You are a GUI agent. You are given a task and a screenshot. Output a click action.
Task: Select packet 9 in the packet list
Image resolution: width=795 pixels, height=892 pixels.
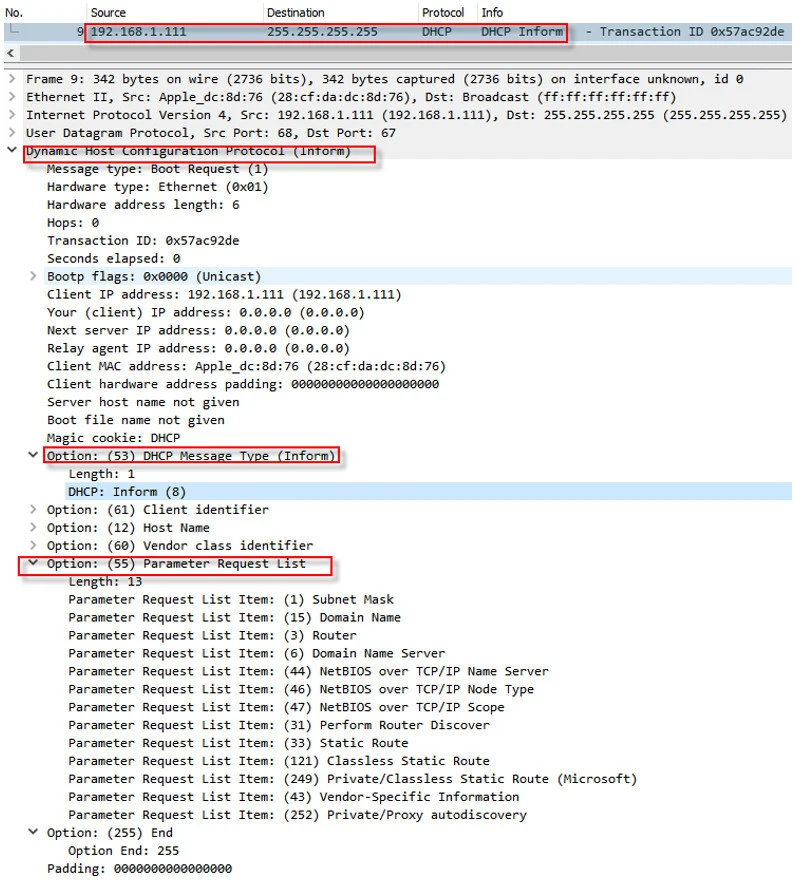[x=300, y=32]
